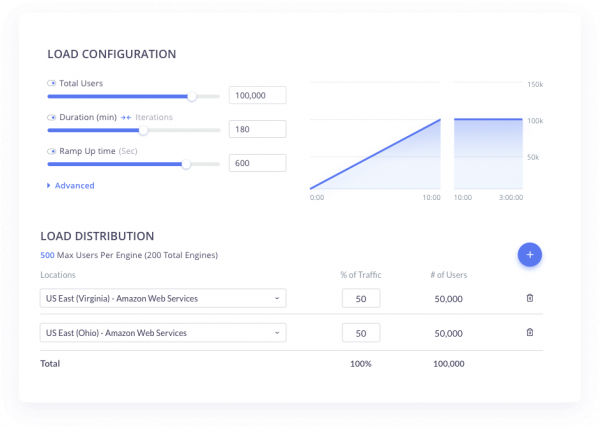
Task: Click the Duration slider handle
Action: pyautogui.click(x=143, y=130)
